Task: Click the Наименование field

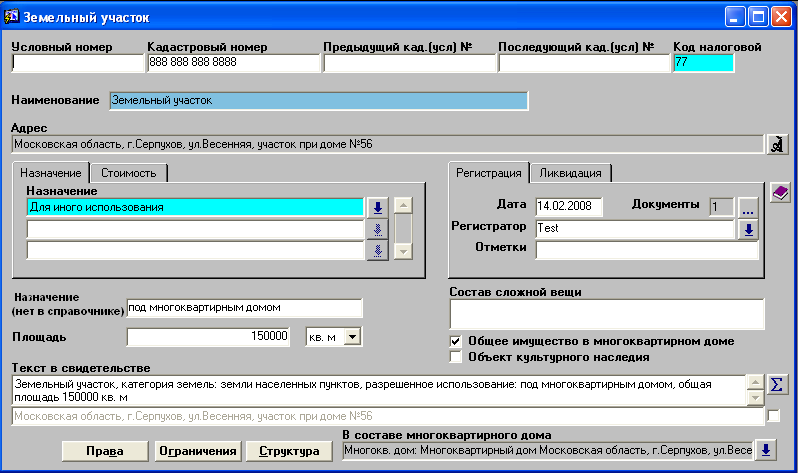Action: click(319, 101)
